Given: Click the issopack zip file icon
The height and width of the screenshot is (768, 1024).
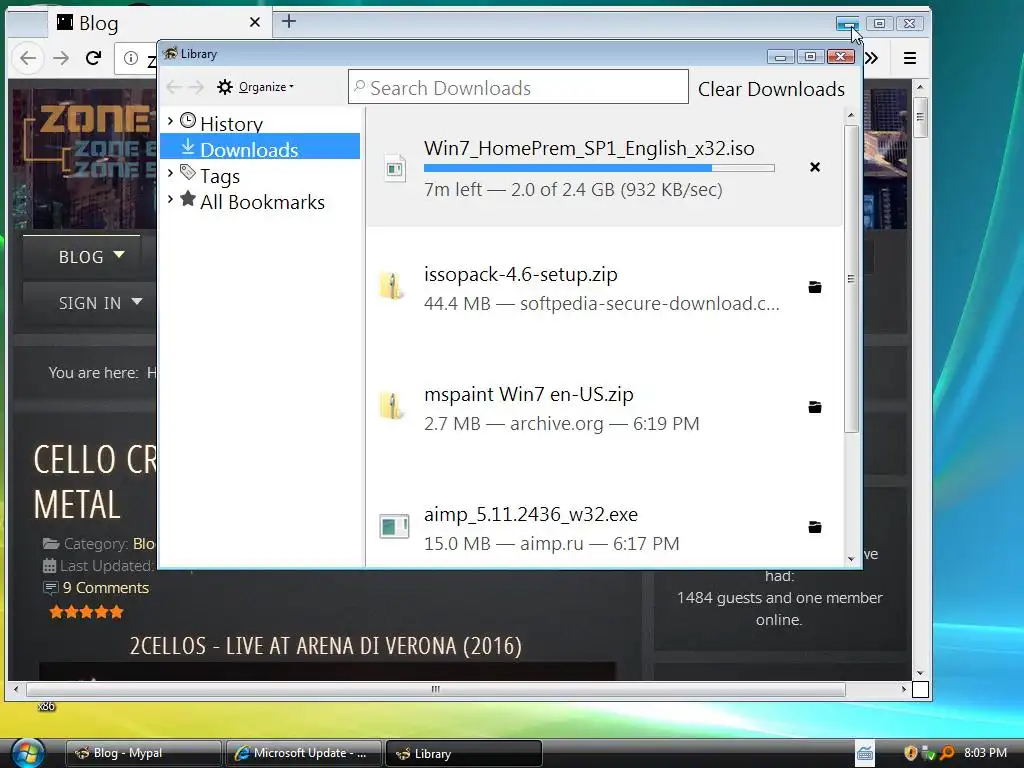Looking at the screenshot, I should (x=392, y=287).
